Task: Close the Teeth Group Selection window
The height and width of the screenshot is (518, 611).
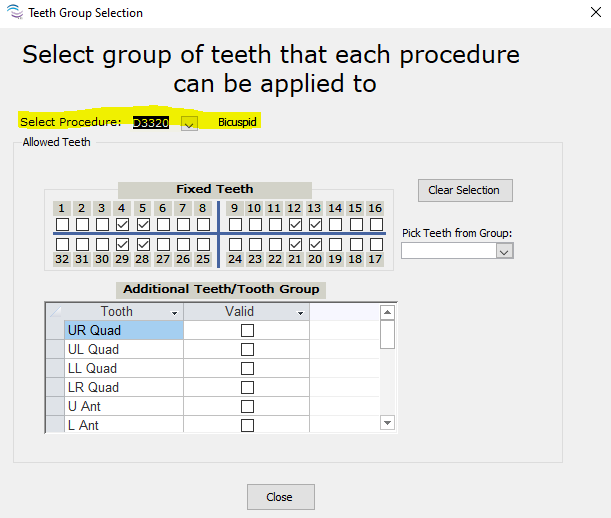Action: pos(583,13)
